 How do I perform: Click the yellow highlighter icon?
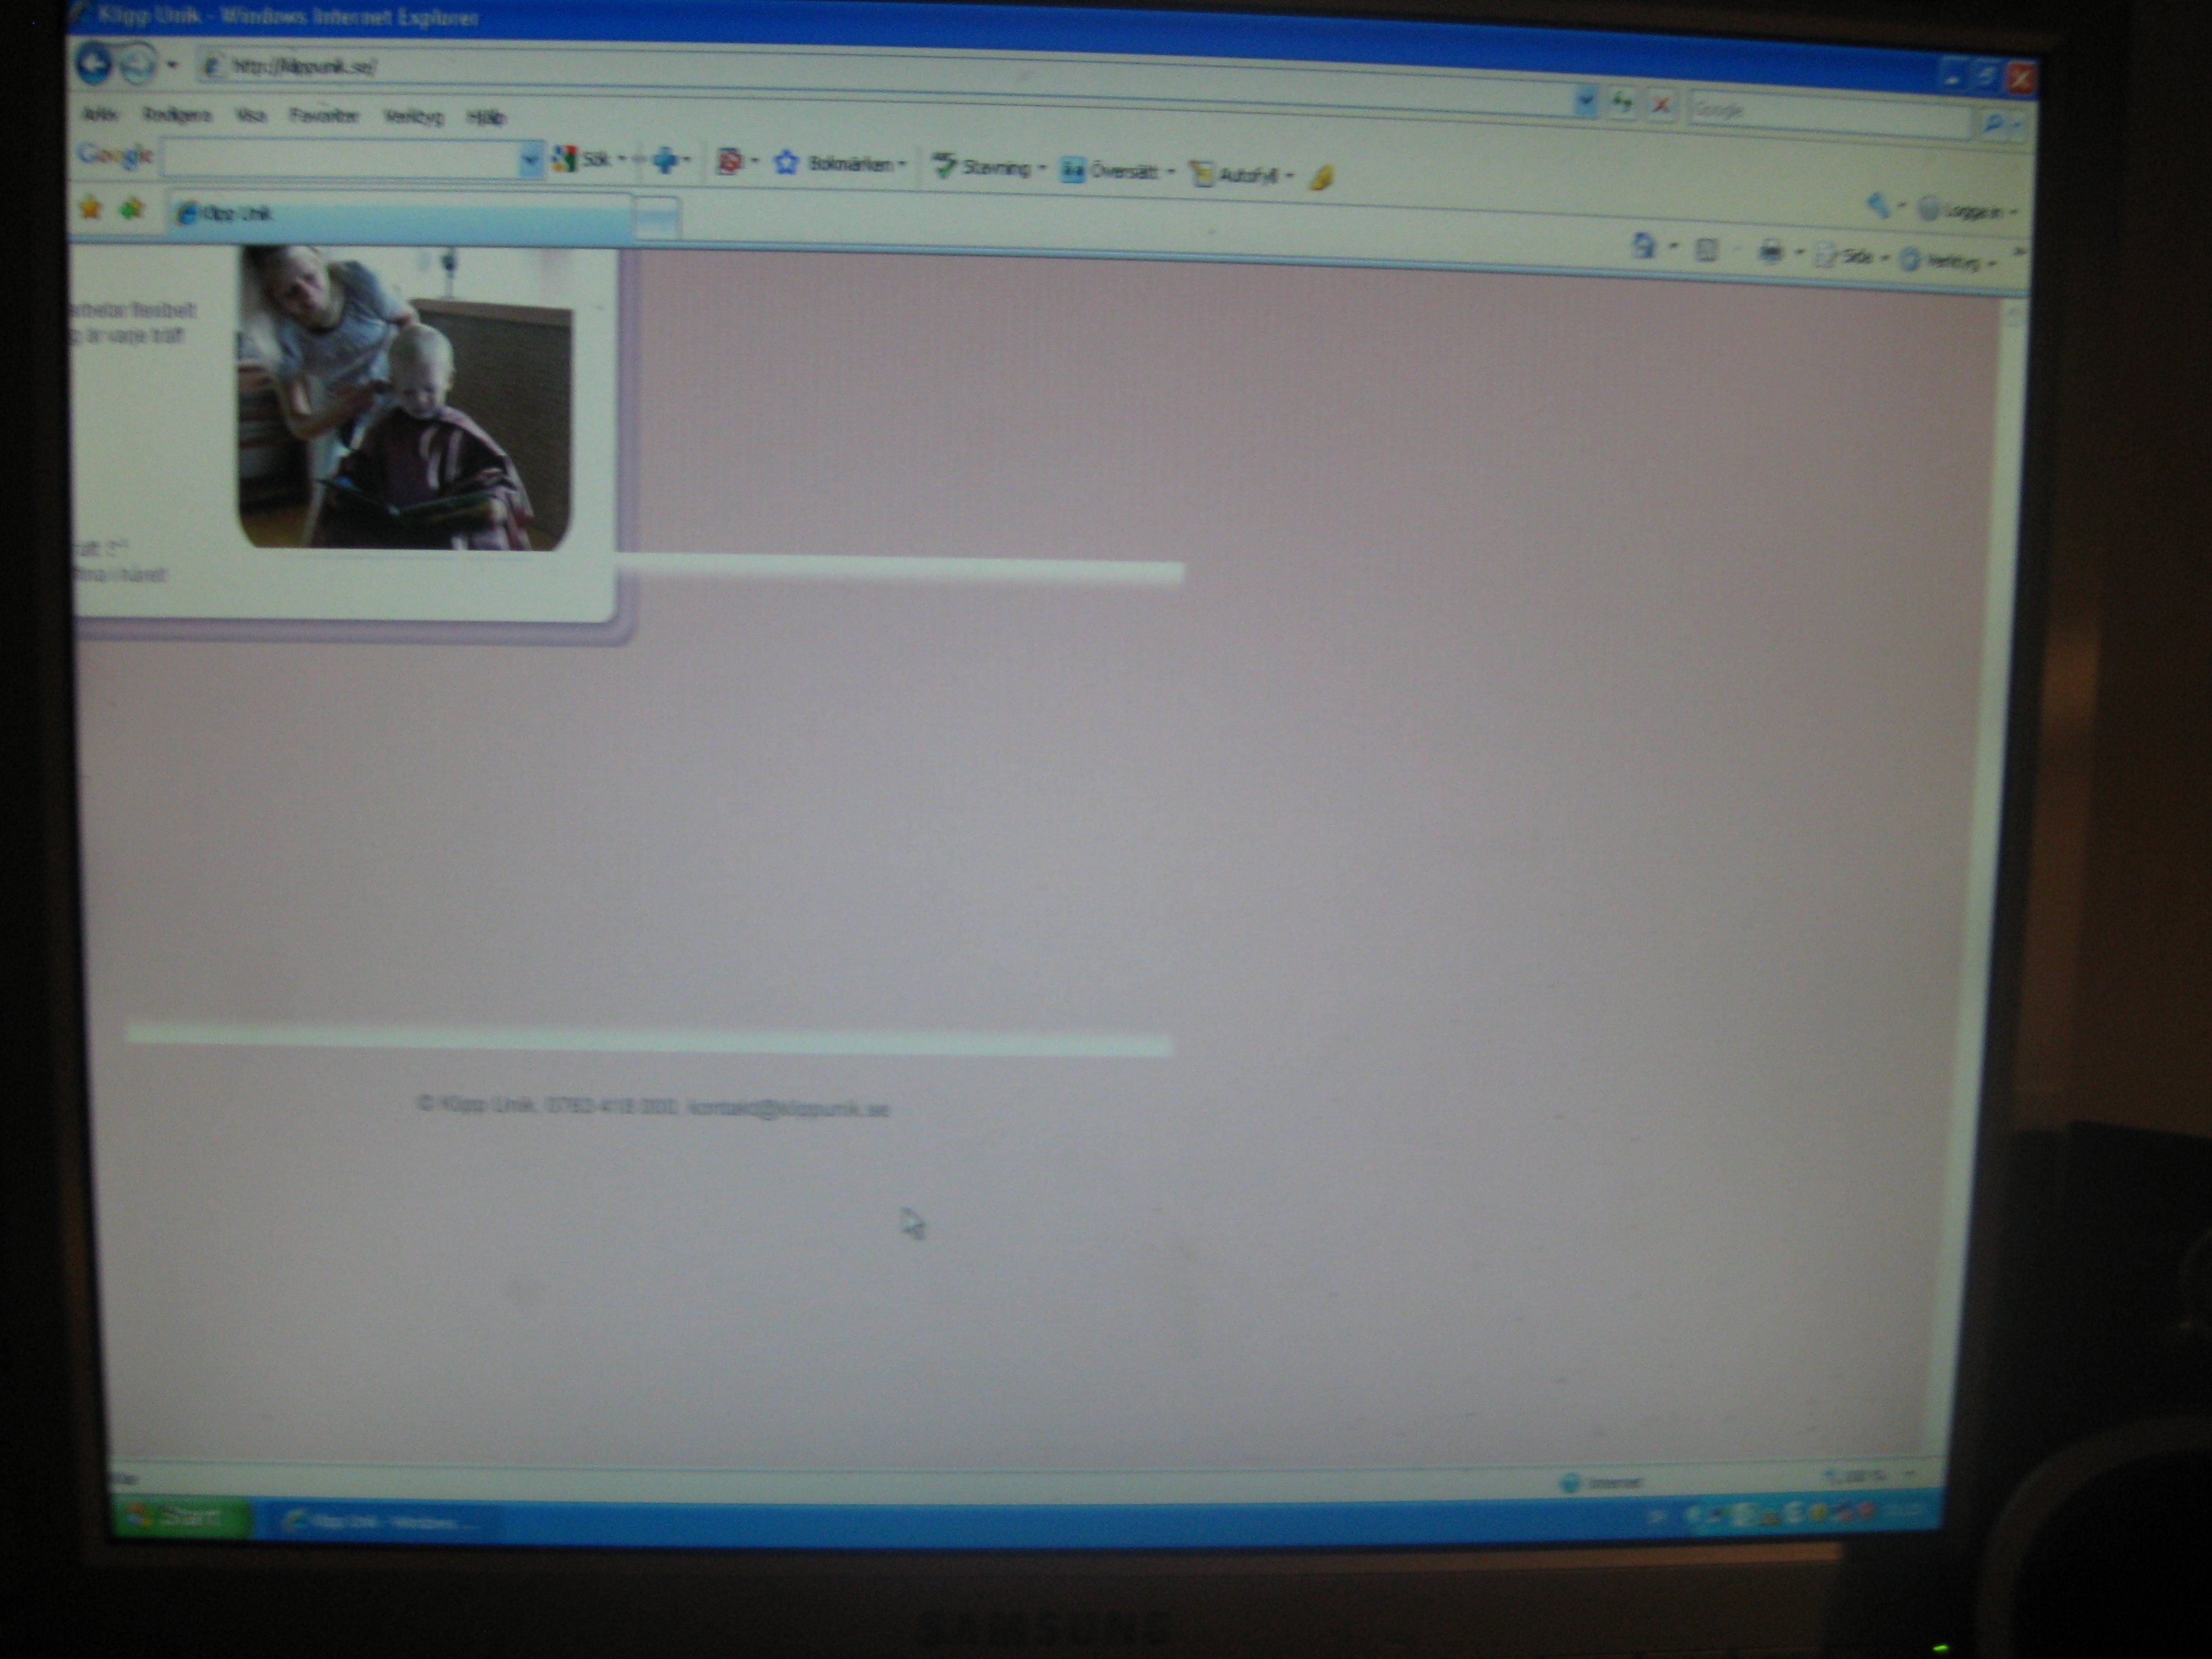click(x=1321, y=178)
